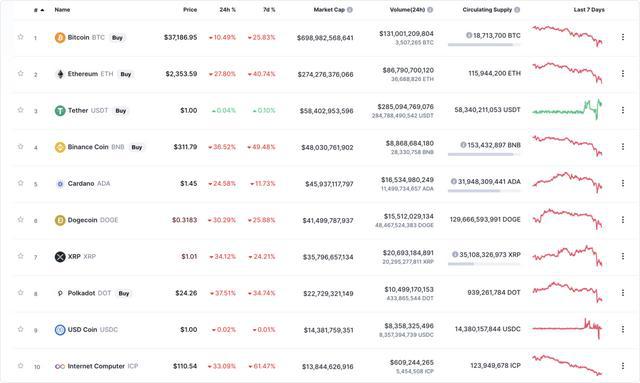Open the Binance Coin name link

pyautogui.click(x=88, y=147)
